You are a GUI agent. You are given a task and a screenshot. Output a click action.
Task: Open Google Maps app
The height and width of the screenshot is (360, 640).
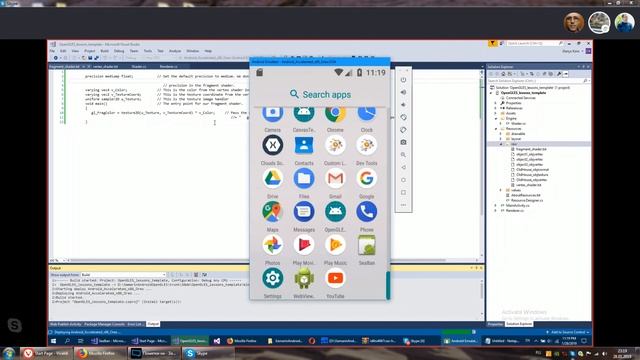273,212
